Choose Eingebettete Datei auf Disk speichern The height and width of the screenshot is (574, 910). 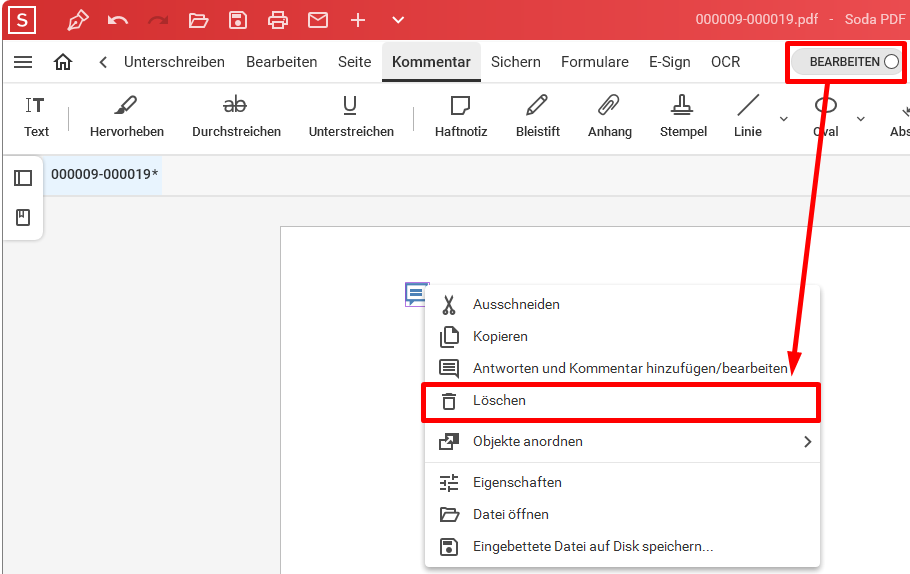(622, 547)
